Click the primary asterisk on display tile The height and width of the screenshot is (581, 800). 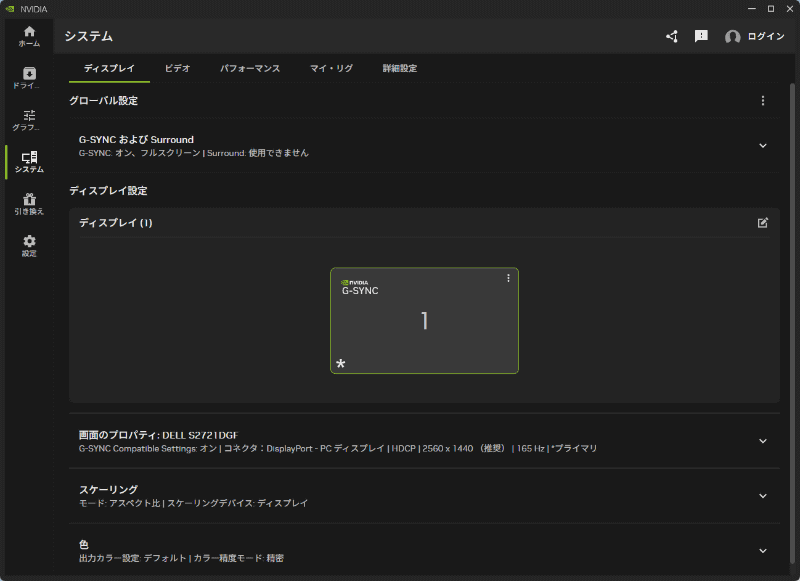click(341, 364)
